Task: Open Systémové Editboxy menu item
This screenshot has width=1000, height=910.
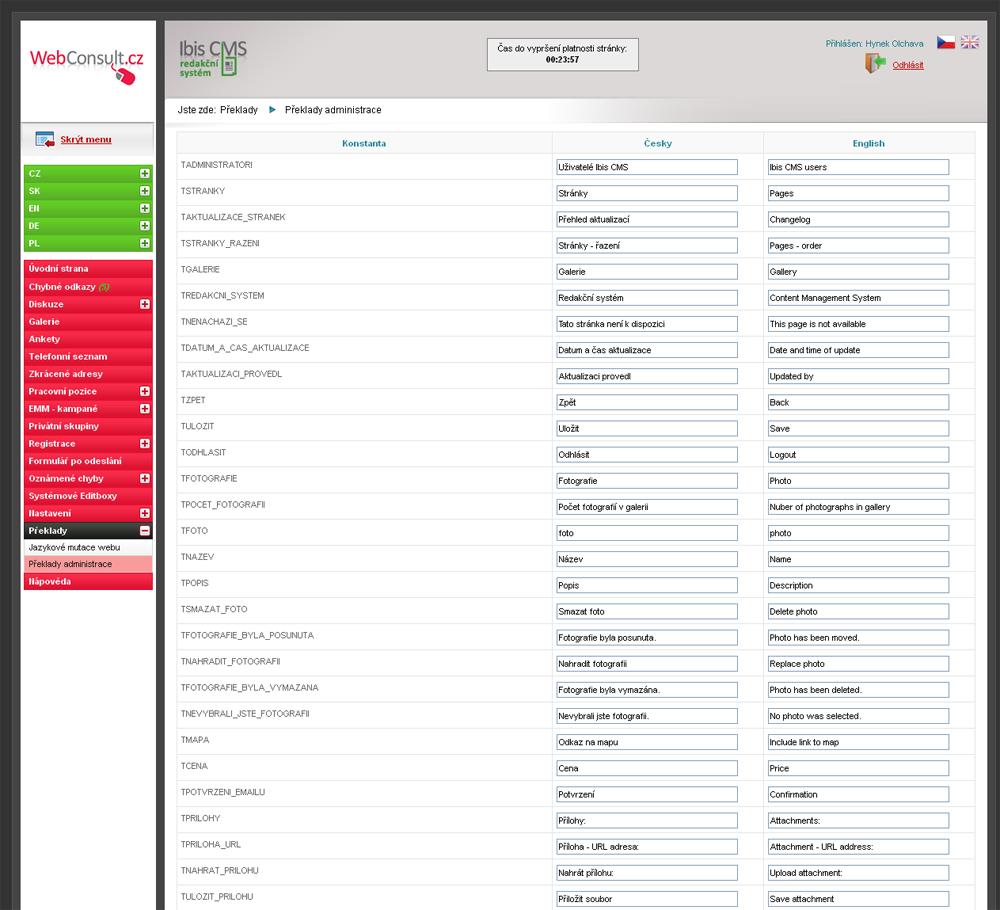Action: click(x=88, y=495)
